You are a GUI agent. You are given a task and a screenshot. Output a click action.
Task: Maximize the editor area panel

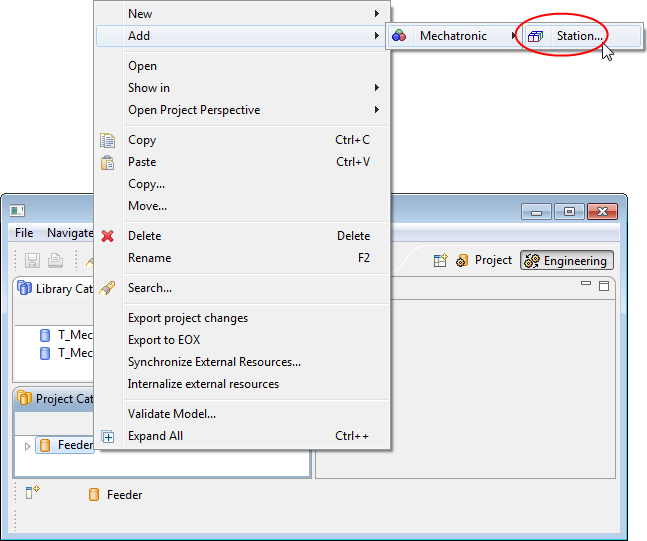click(x=604, y=286)
